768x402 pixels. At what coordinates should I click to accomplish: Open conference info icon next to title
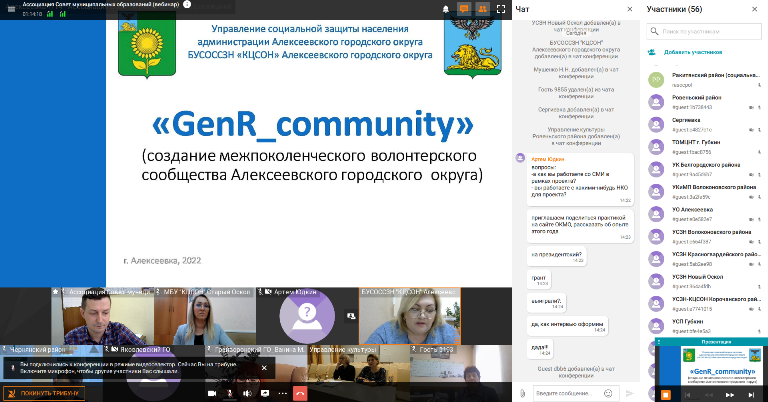point(187,4)
